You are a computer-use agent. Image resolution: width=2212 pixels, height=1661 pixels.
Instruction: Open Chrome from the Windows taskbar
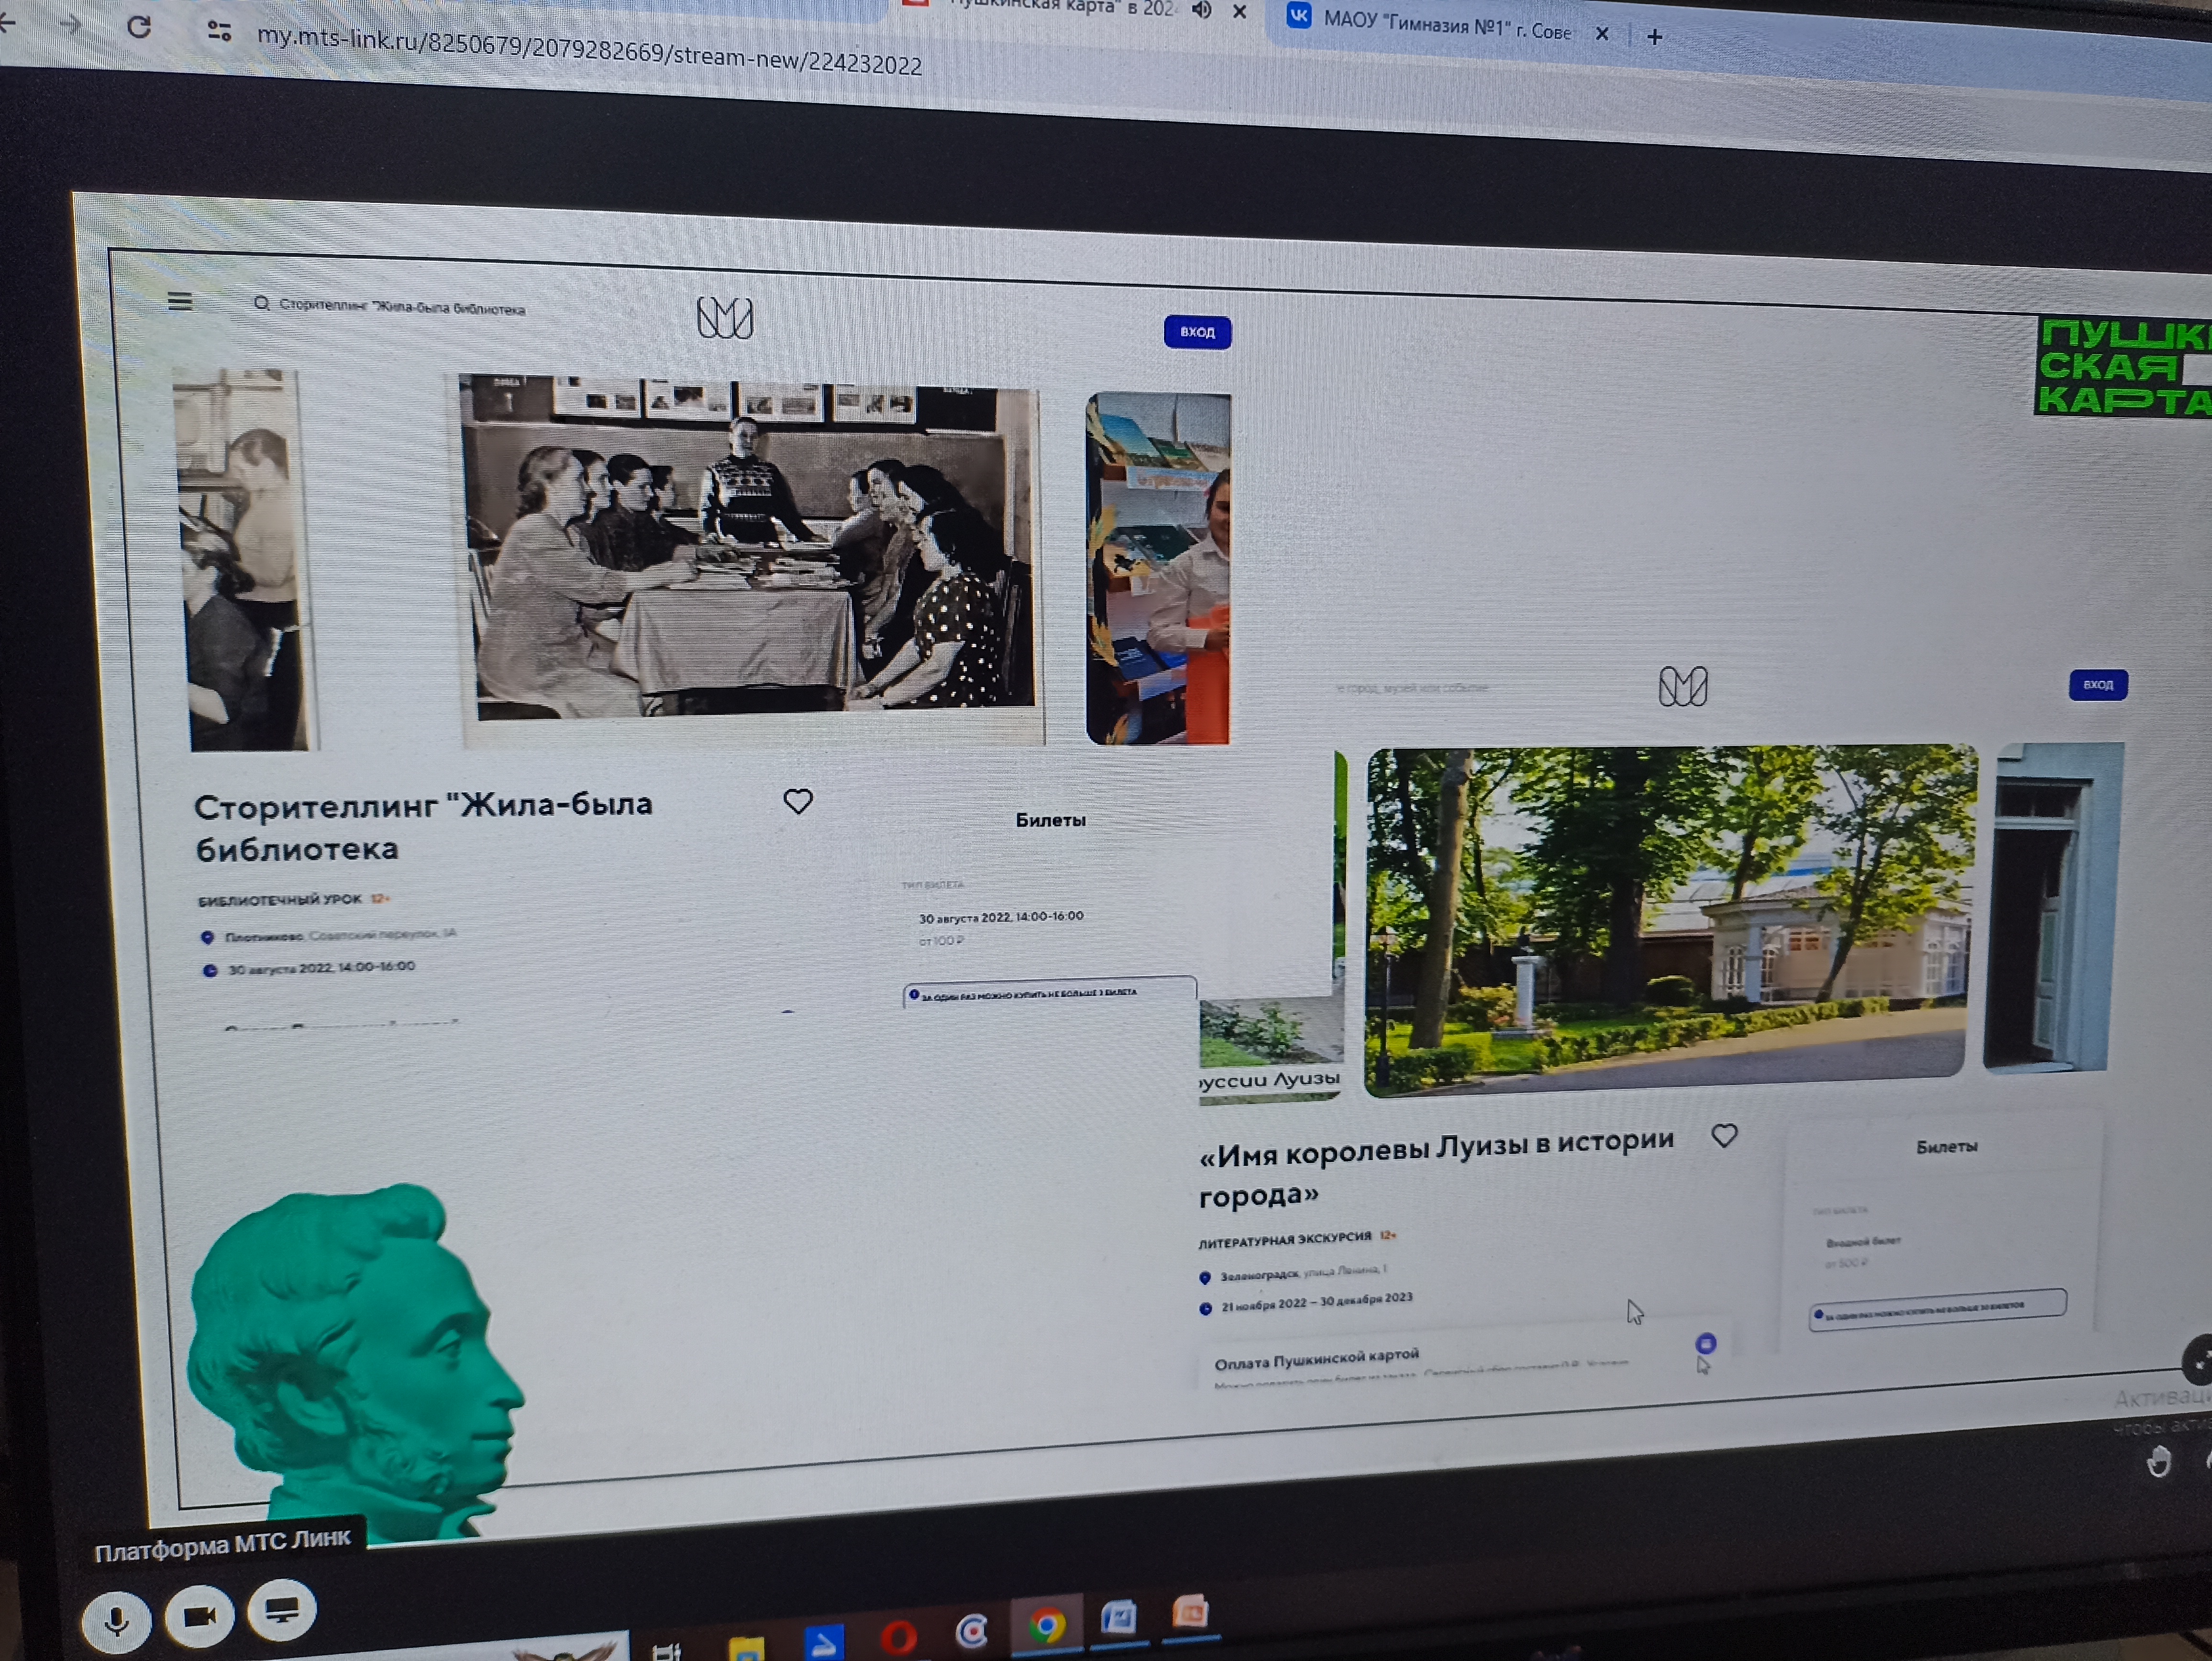pyautogui.click(x=1046, y=1625)
